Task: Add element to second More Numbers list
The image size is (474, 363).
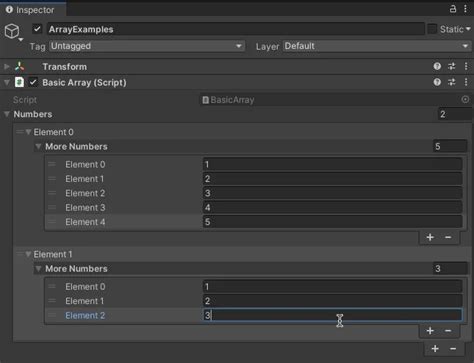Action: [x=430, y=331]
